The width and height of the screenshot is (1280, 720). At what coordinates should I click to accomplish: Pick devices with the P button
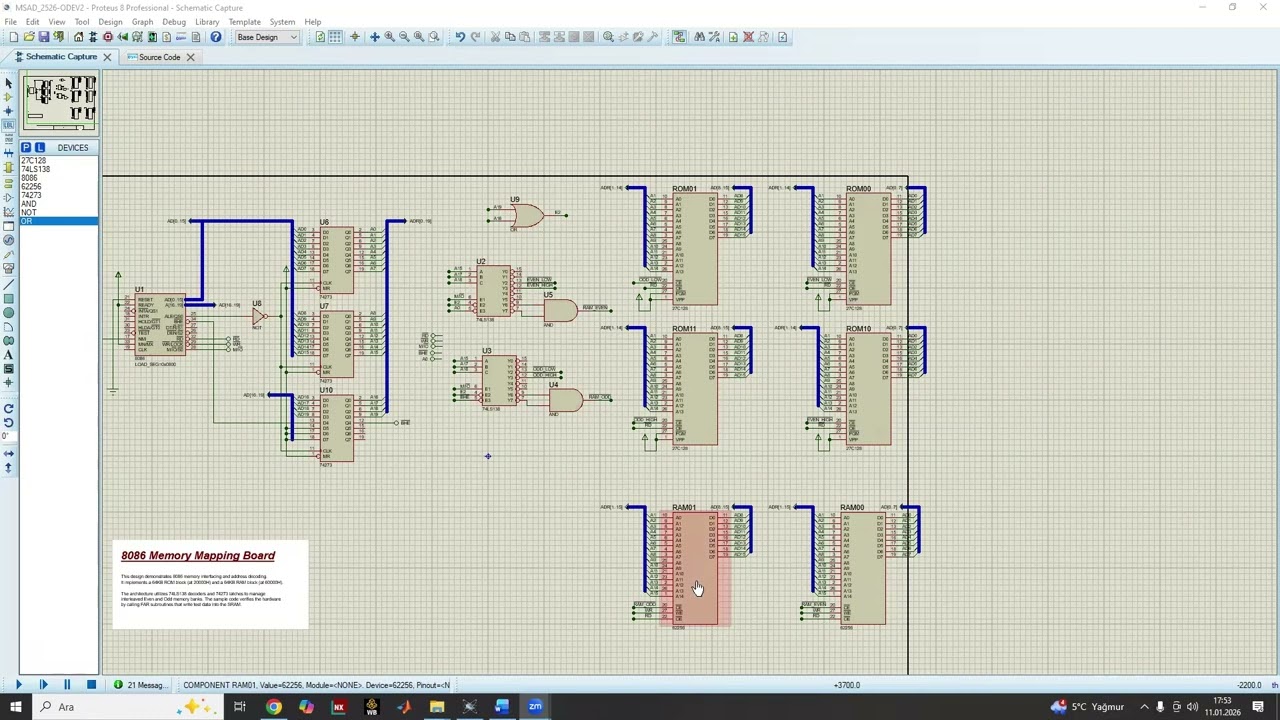coord(26,148)
